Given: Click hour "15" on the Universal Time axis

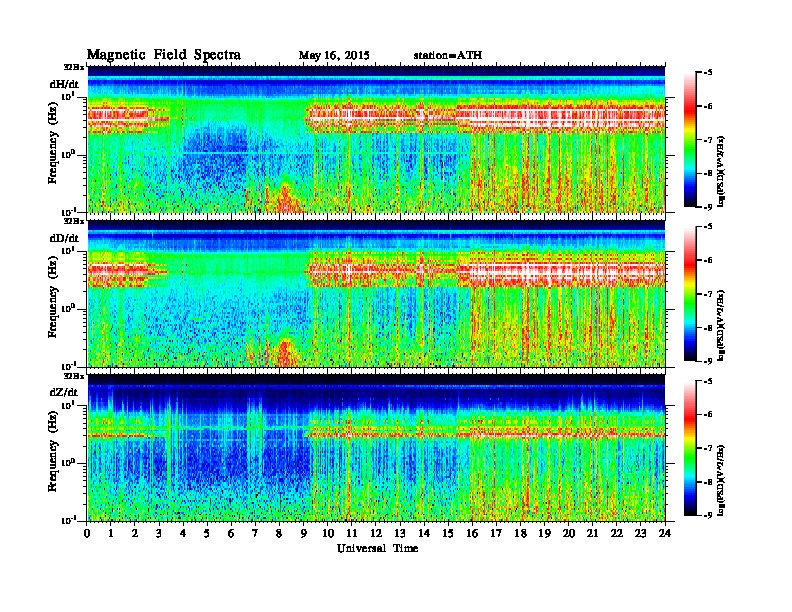Looking at the screenshot, I should [x=448, y=533].
